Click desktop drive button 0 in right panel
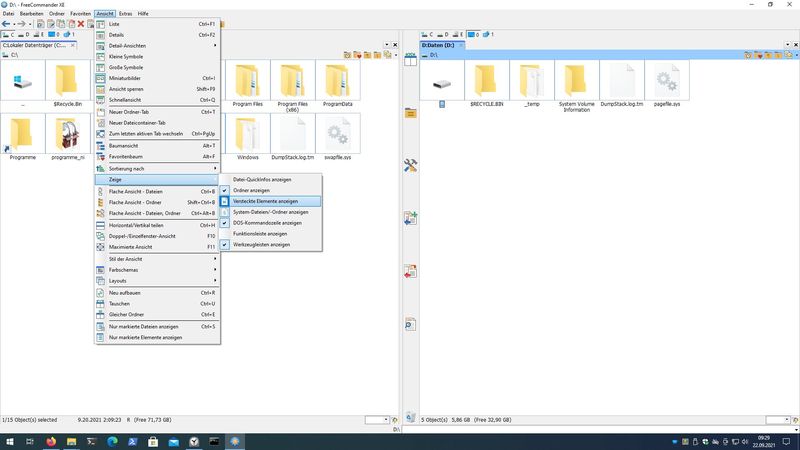The width and height of the screenshot is (800, 450). [473, 35]
